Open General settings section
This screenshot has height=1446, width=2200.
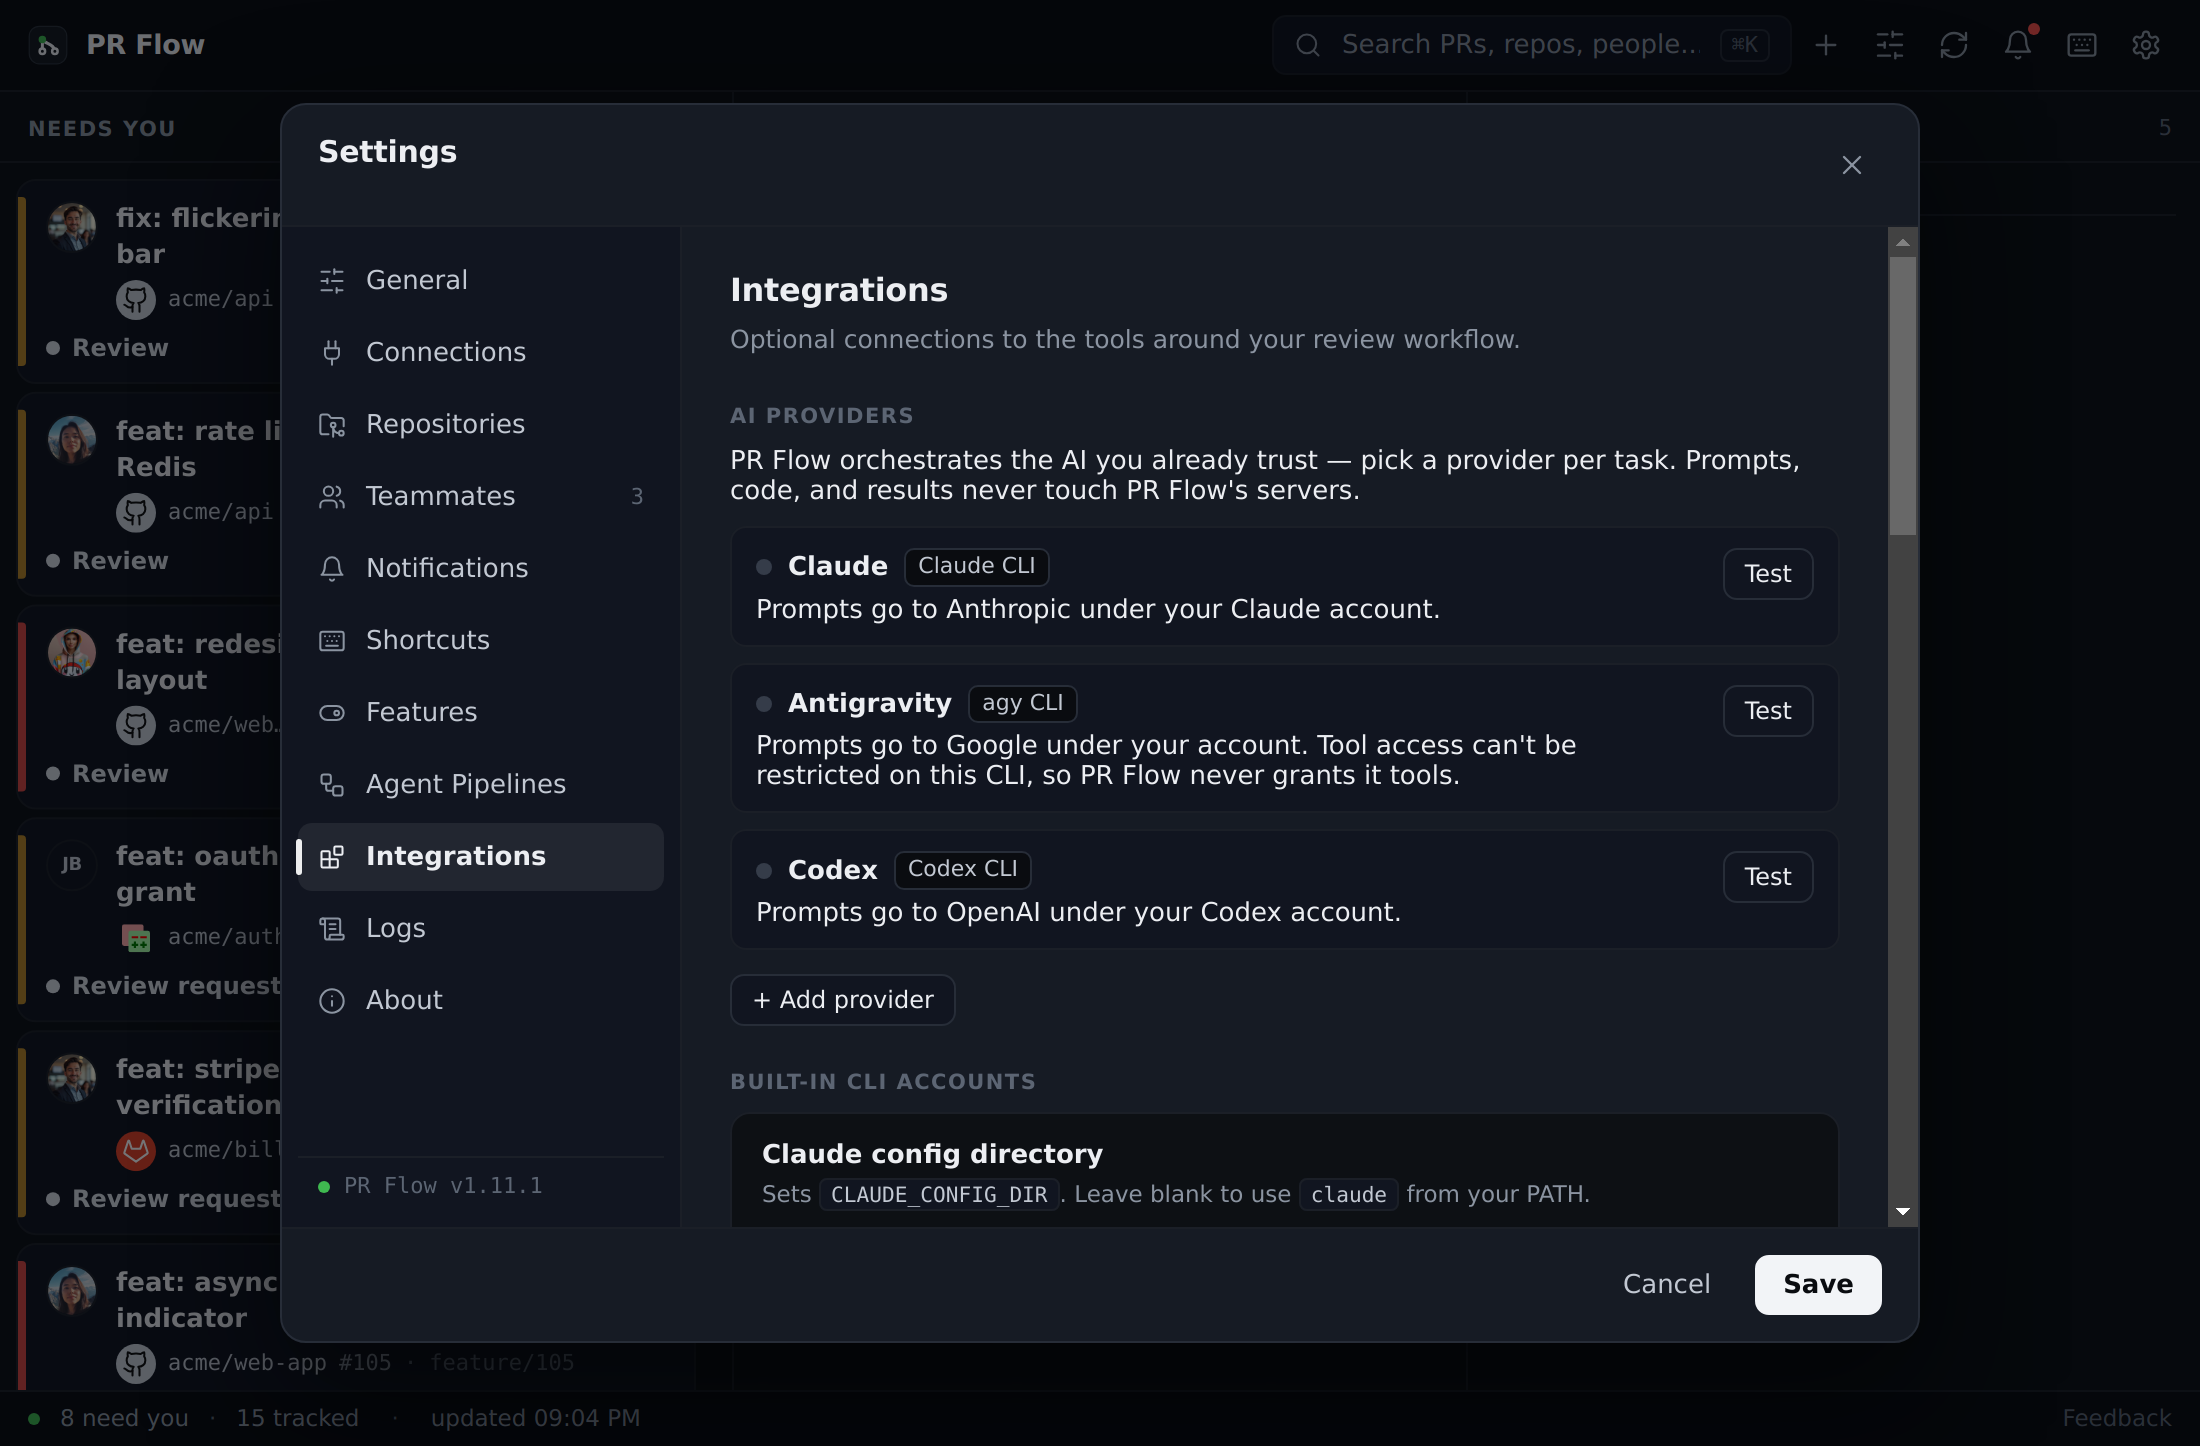coord(480,281)
